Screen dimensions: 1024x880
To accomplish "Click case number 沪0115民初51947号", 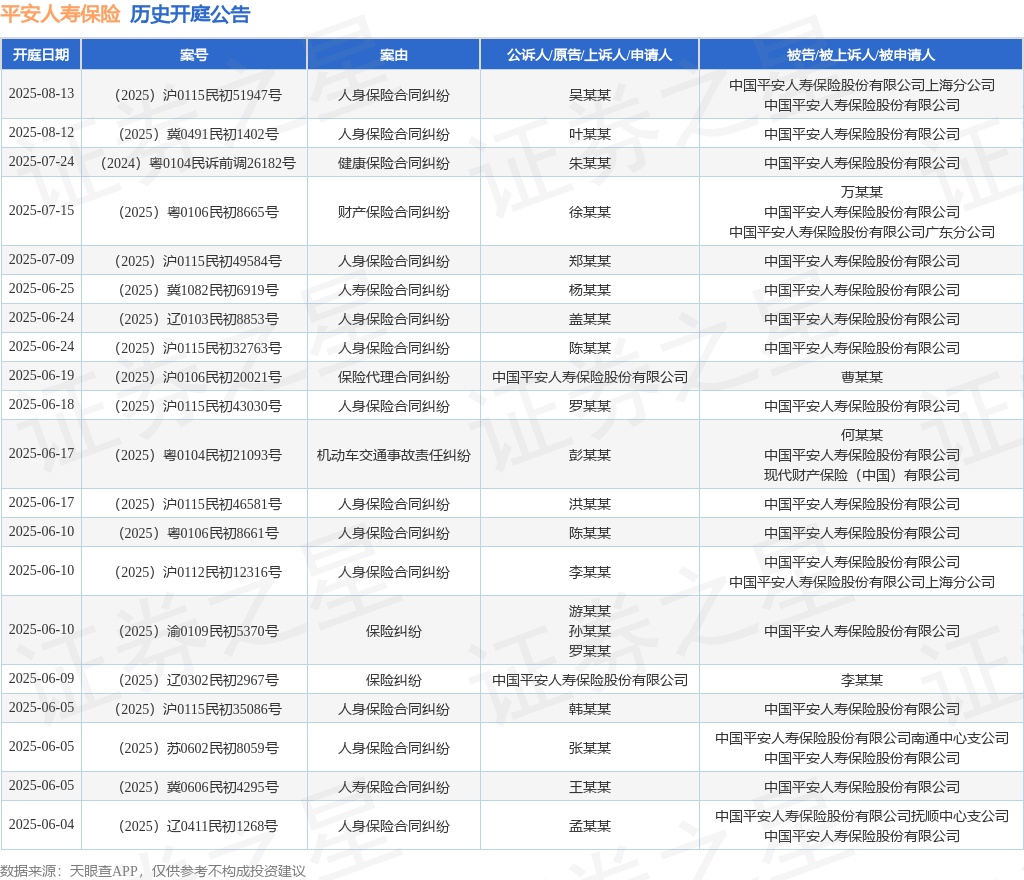I will coord(198,95).
